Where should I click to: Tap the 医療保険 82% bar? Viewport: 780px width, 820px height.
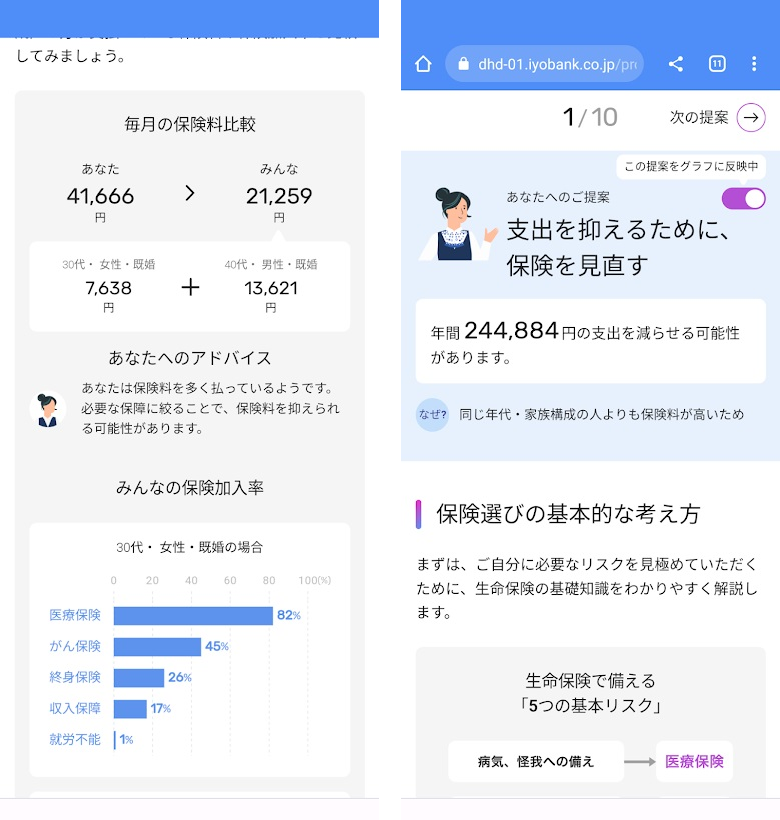point(193,616)
